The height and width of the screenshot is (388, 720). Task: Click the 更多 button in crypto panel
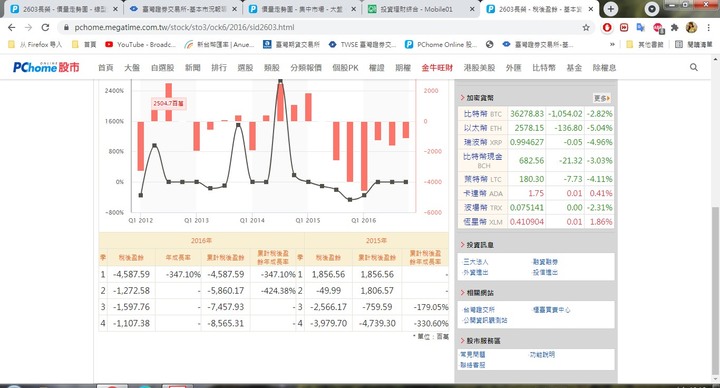click(602, 98)
